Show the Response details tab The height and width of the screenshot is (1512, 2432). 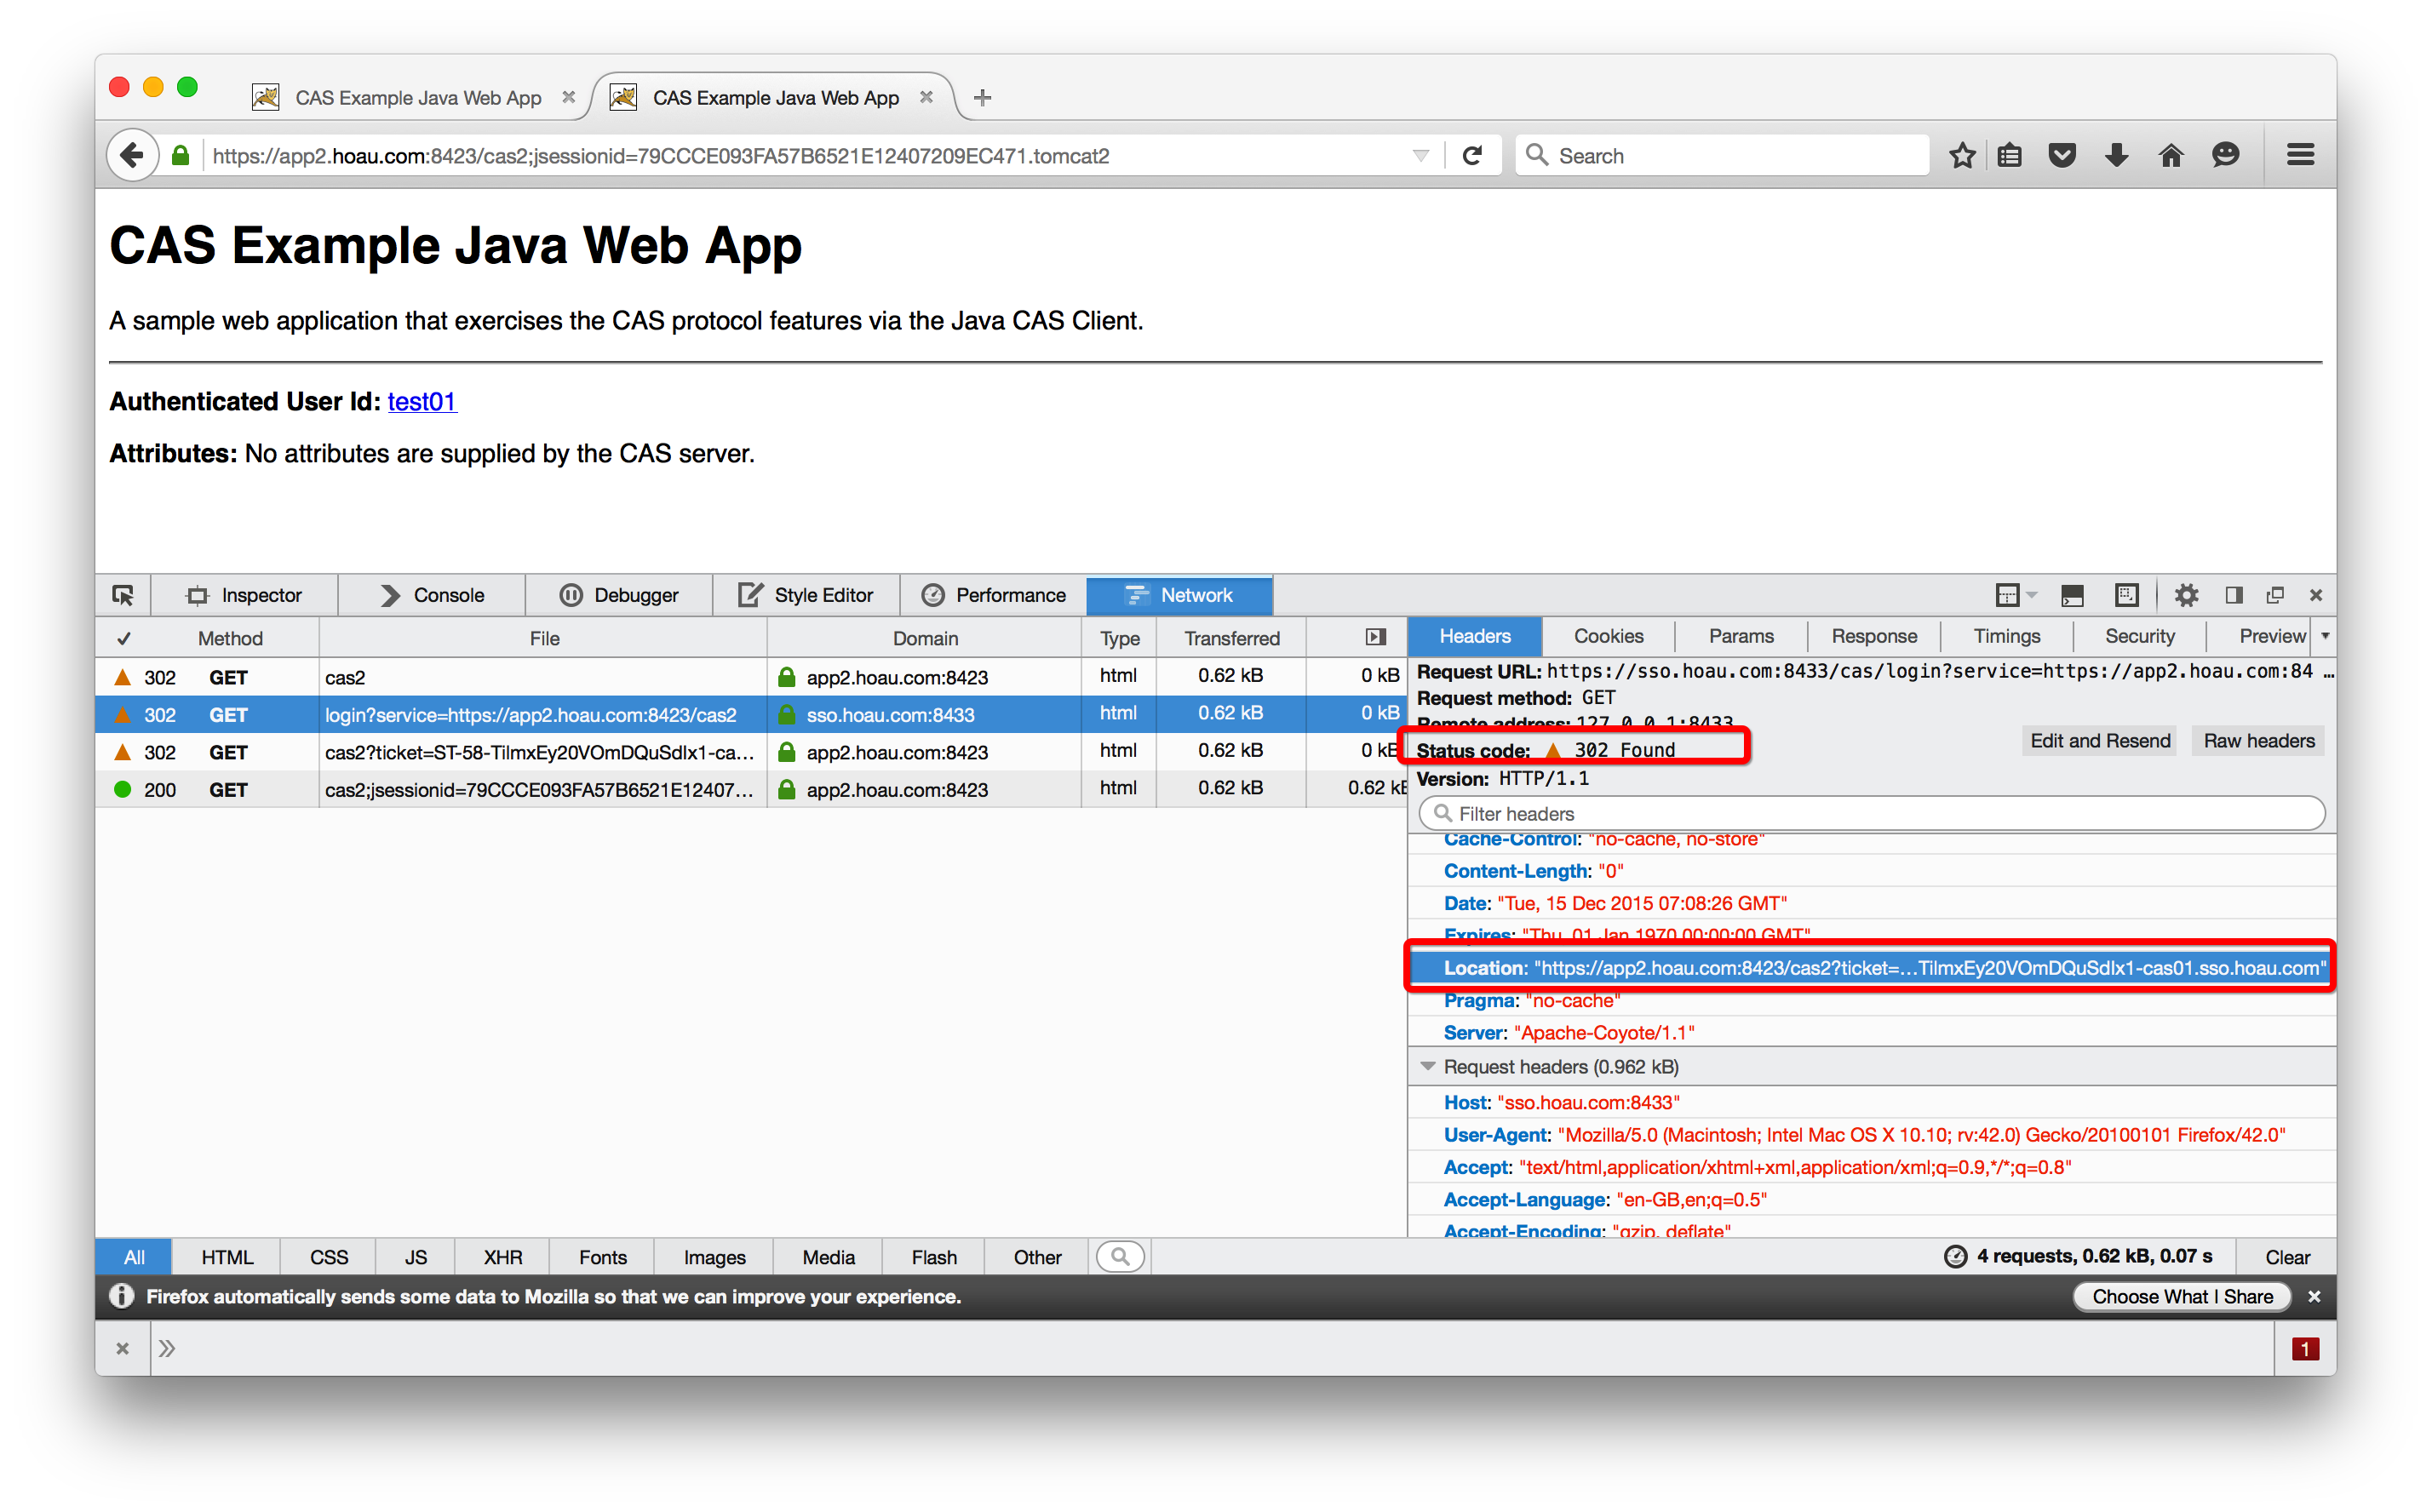[1874, 636]
